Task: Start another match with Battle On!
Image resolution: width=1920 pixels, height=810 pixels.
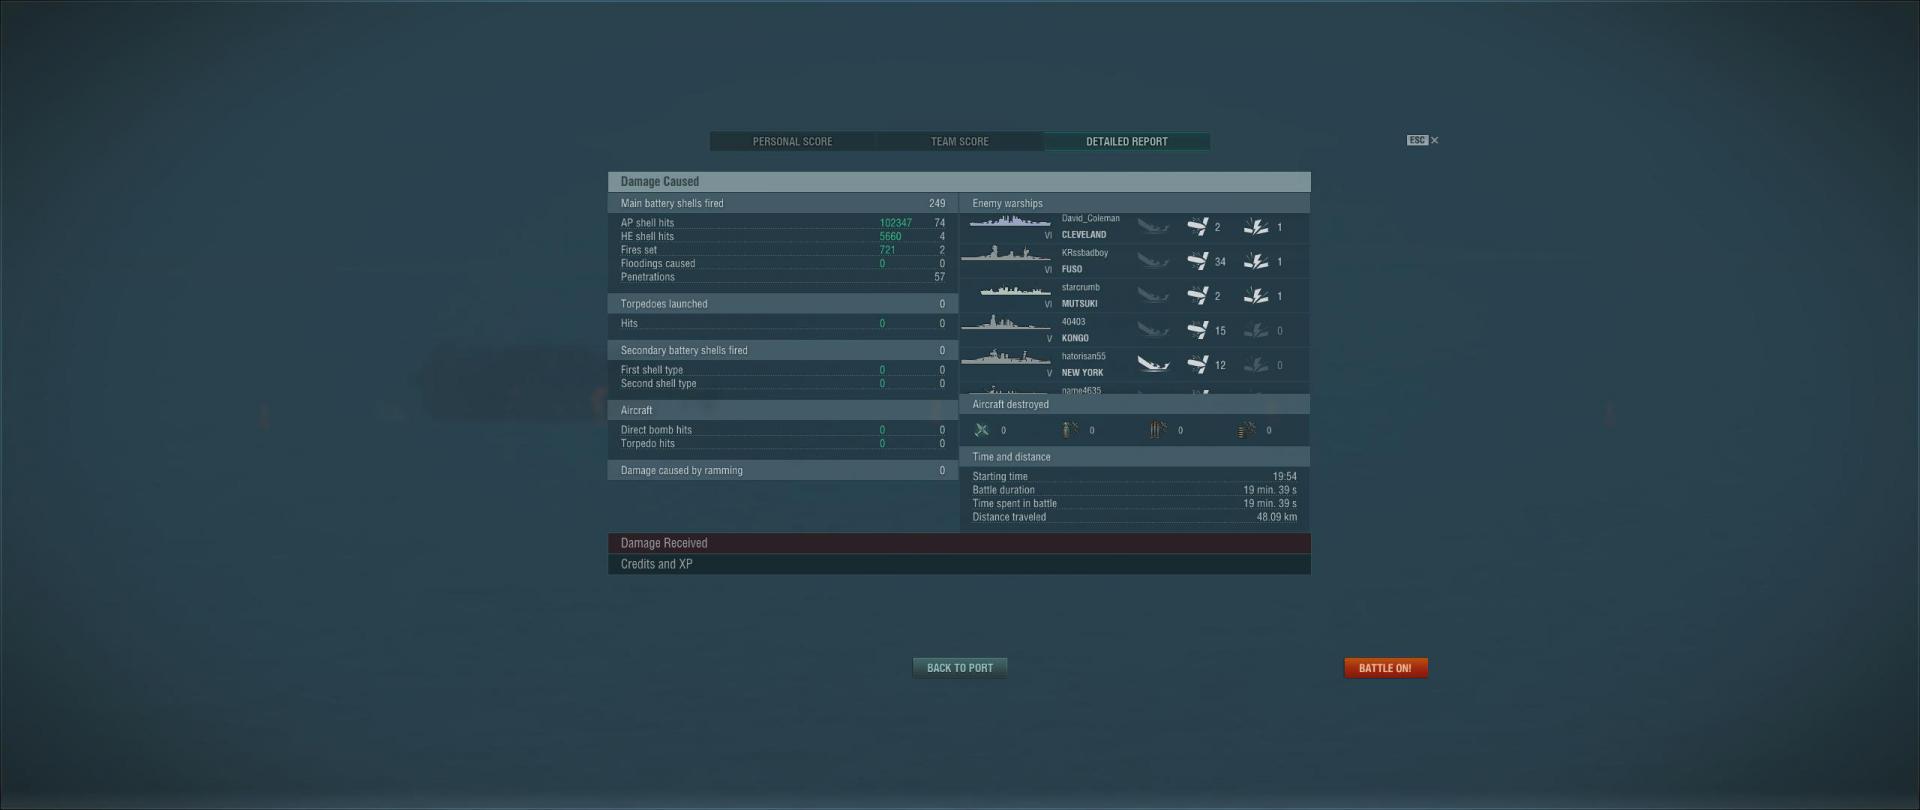Action: [x=1385, y=668]
